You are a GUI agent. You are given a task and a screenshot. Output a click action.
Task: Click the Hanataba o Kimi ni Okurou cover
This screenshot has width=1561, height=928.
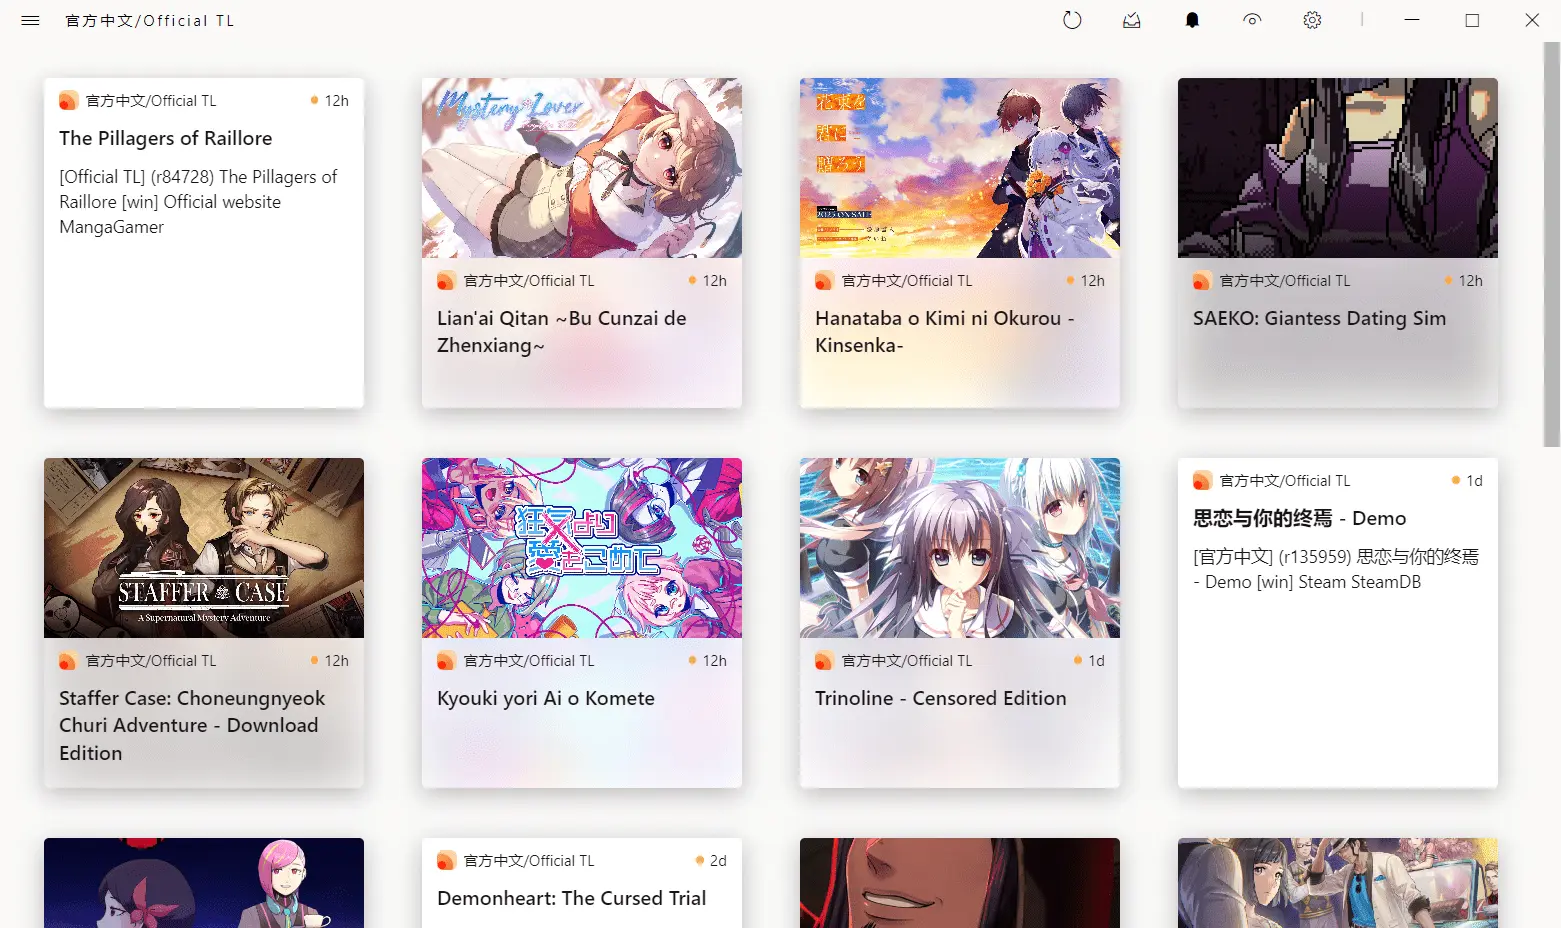[960, 168]
